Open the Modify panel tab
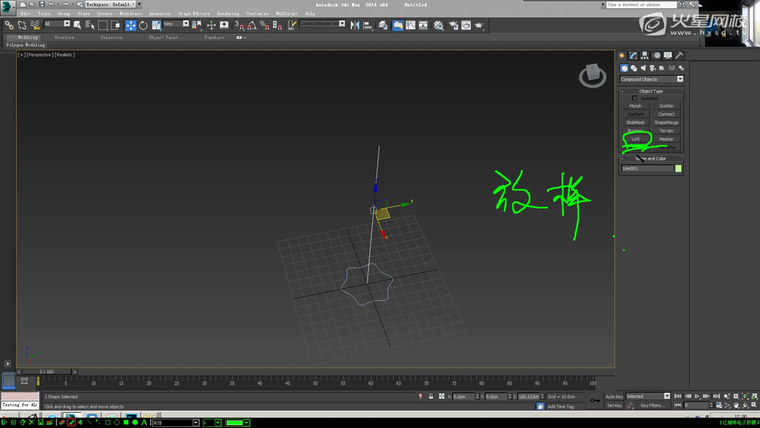Image resolution: width=760 pixels, height=428 pixels. [x=632, y=56]
